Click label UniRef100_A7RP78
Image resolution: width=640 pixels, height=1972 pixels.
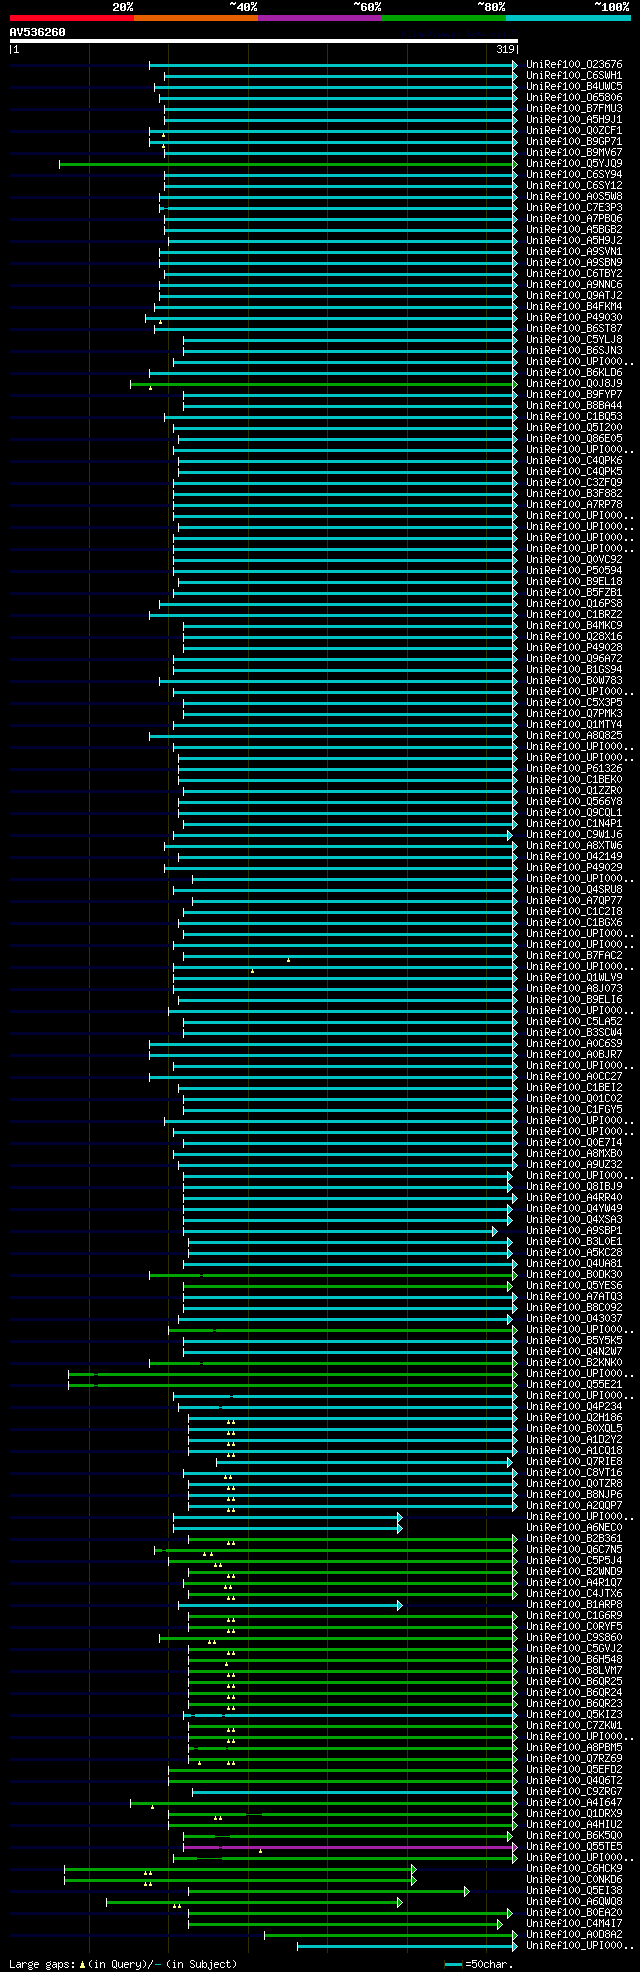pyautogui.click(x=574, y=505)
